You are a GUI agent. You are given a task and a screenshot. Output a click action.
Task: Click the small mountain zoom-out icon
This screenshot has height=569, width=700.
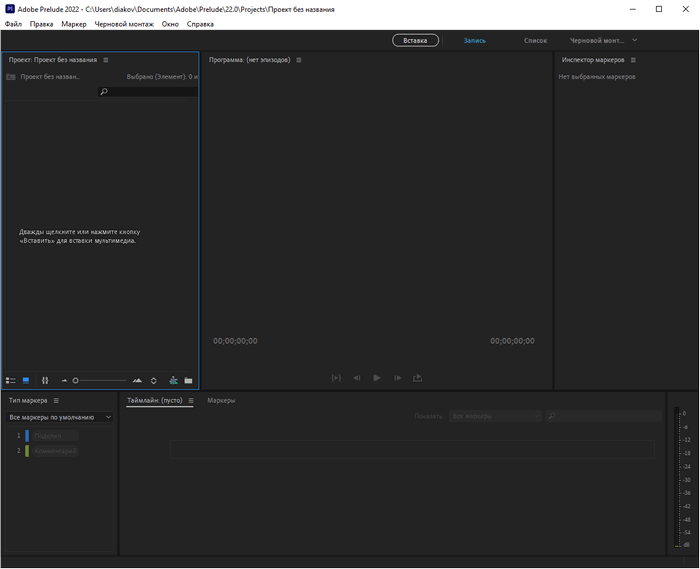65,380
